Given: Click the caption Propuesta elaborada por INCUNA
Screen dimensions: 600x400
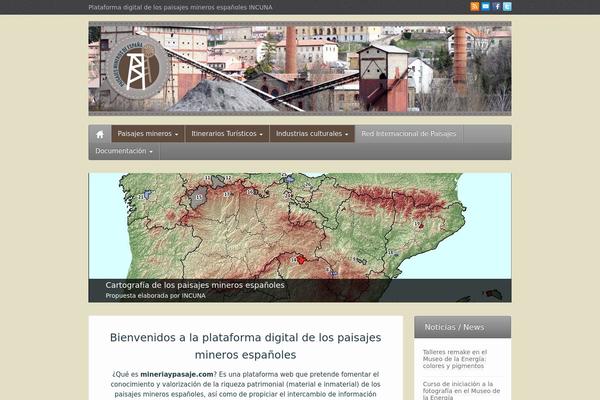Looking at the screenshot, I should click(x=155, y=296).
